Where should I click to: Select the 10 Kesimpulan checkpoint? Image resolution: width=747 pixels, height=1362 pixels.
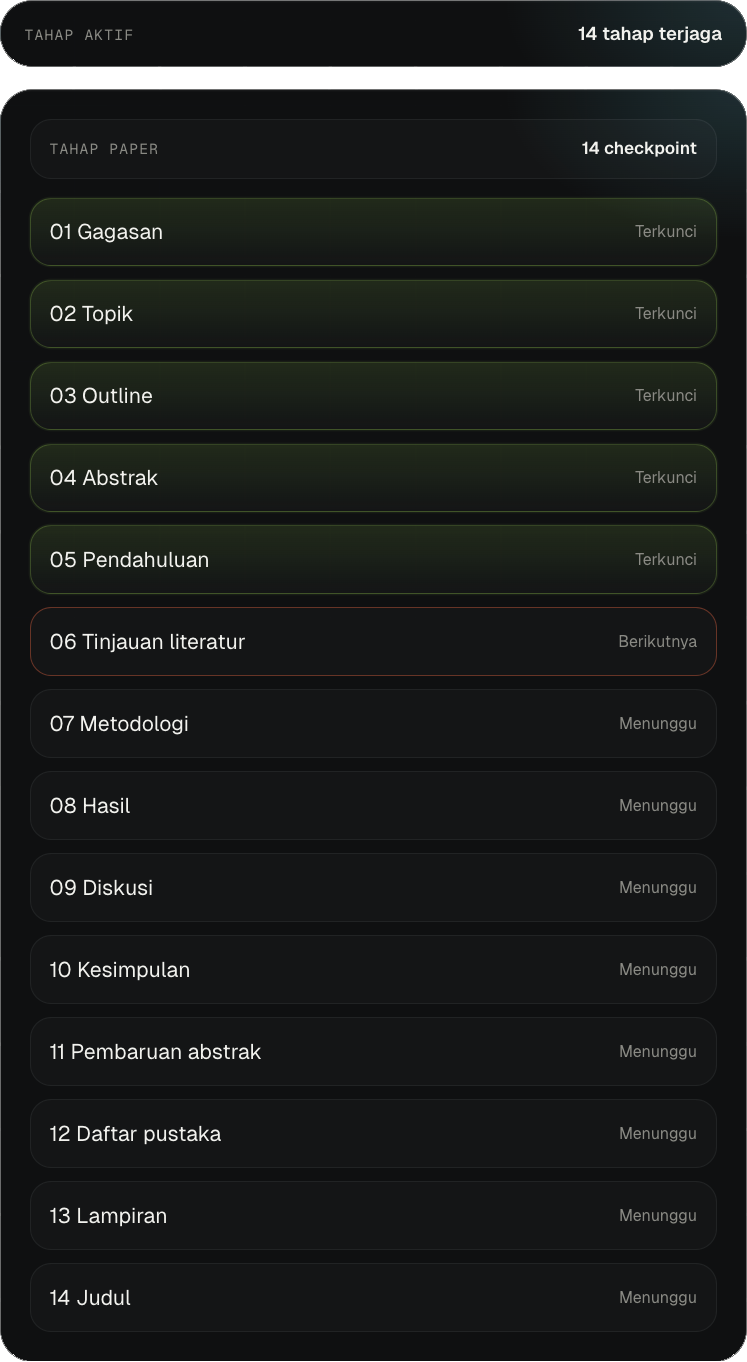click(373, 970)
